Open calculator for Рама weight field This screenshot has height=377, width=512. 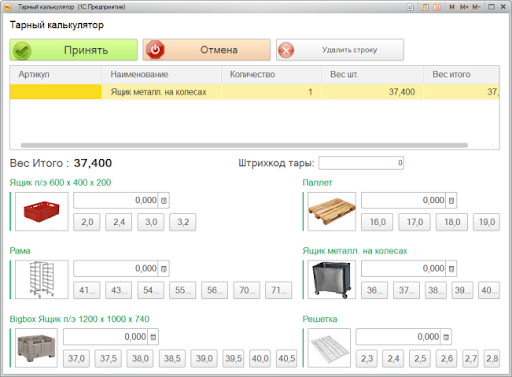164,269
